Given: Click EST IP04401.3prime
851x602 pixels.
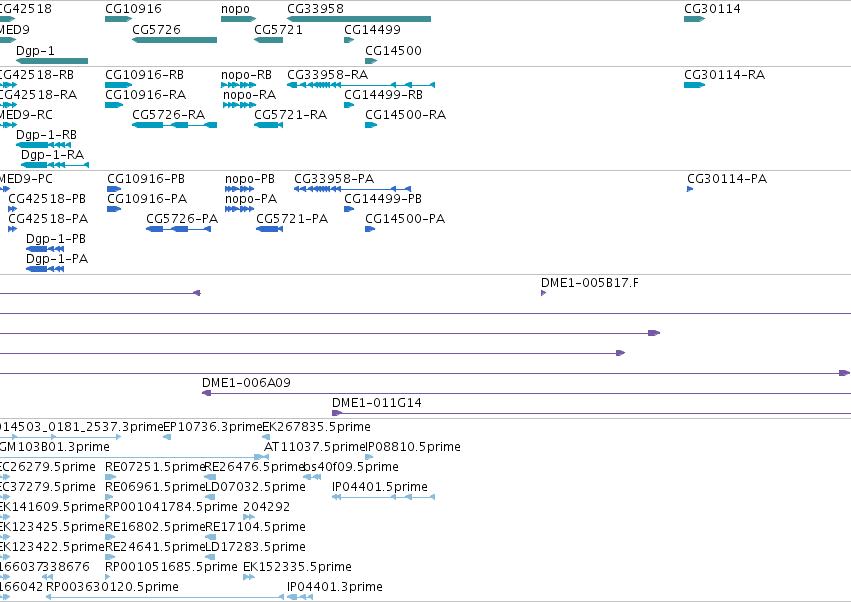Looking at the screenshot, I should click(x=335, y=587).
